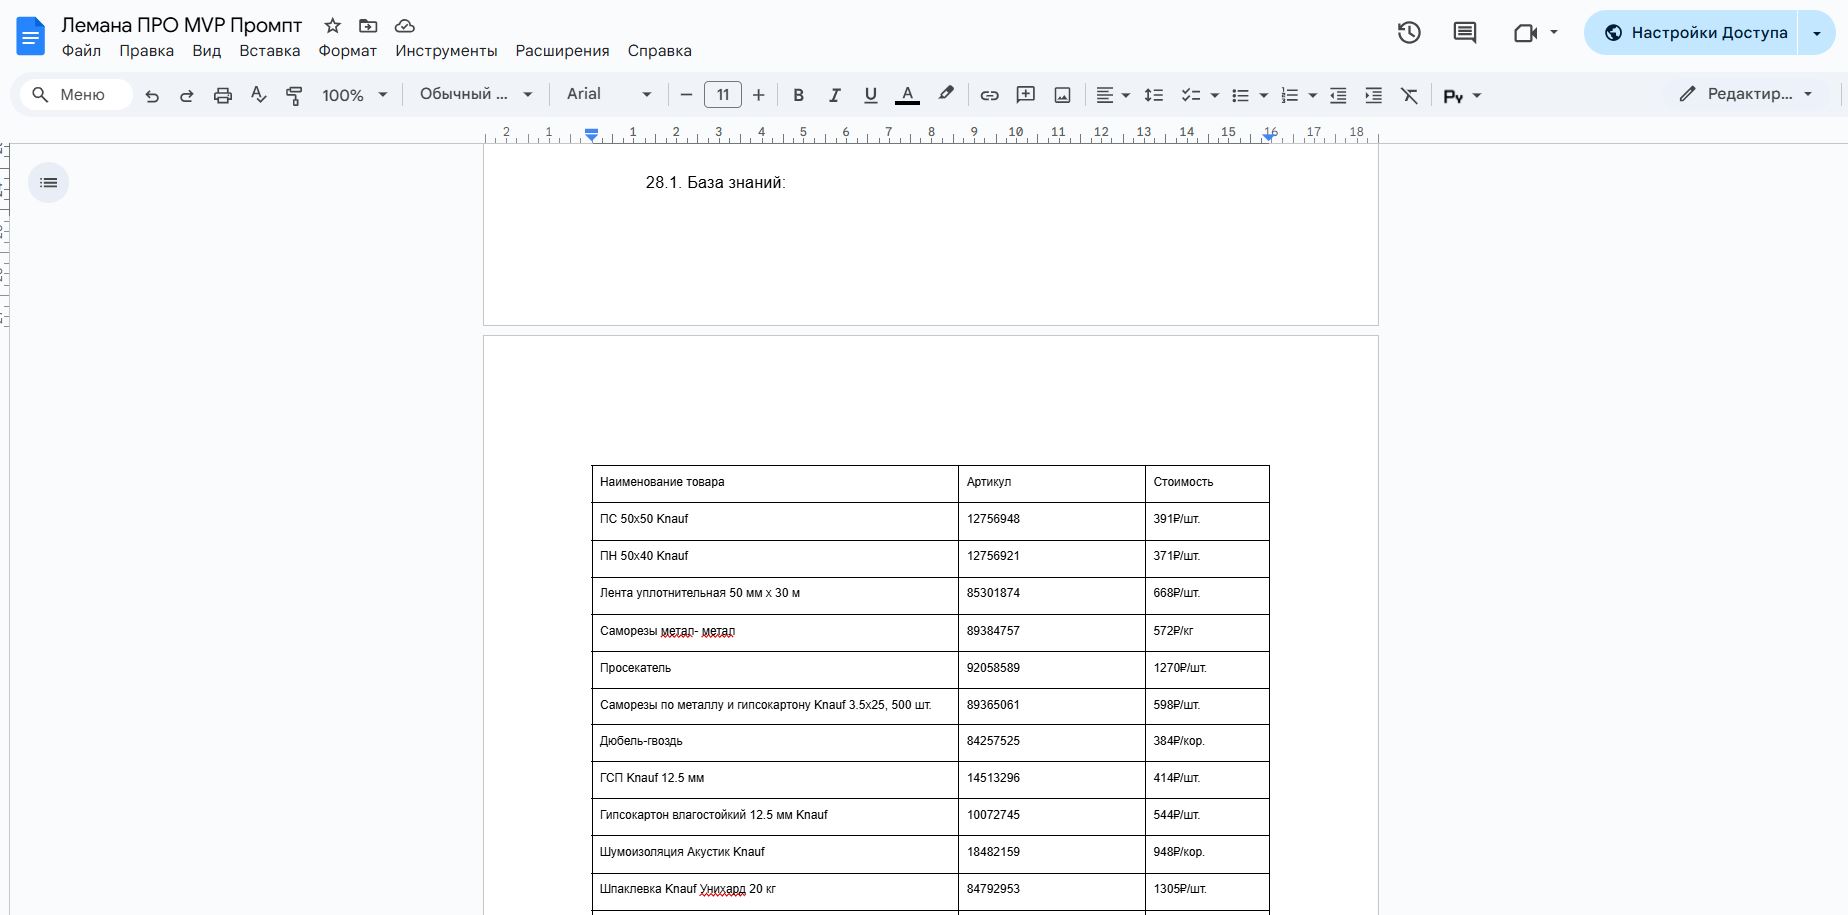This screenshot has height=915, width=1848.
Task: Open version history clock icon
Action: tap(1409, 33)
